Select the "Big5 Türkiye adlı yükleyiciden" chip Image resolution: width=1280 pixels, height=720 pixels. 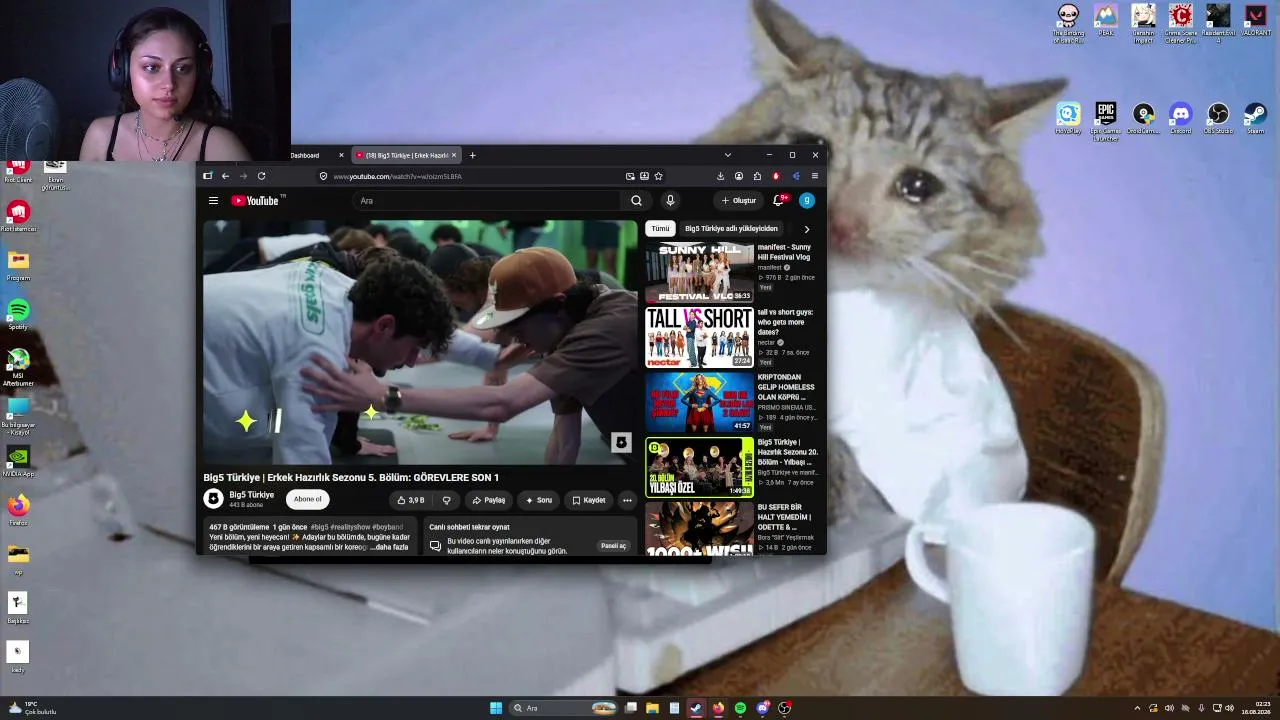[x=731, y=228]
